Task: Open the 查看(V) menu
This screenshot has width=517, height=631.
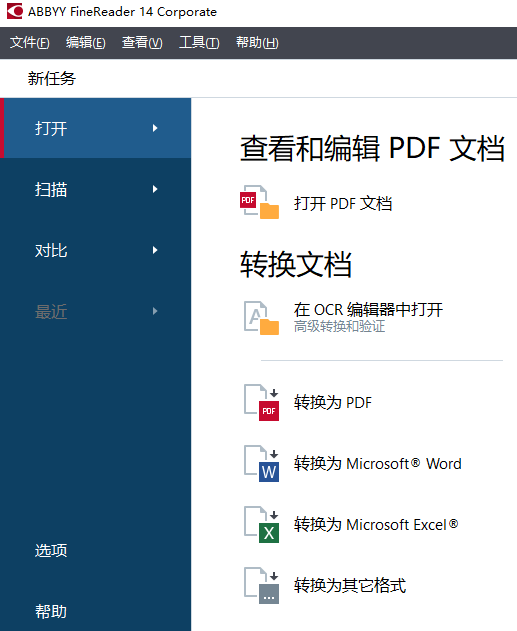Action: click(142, 42)
